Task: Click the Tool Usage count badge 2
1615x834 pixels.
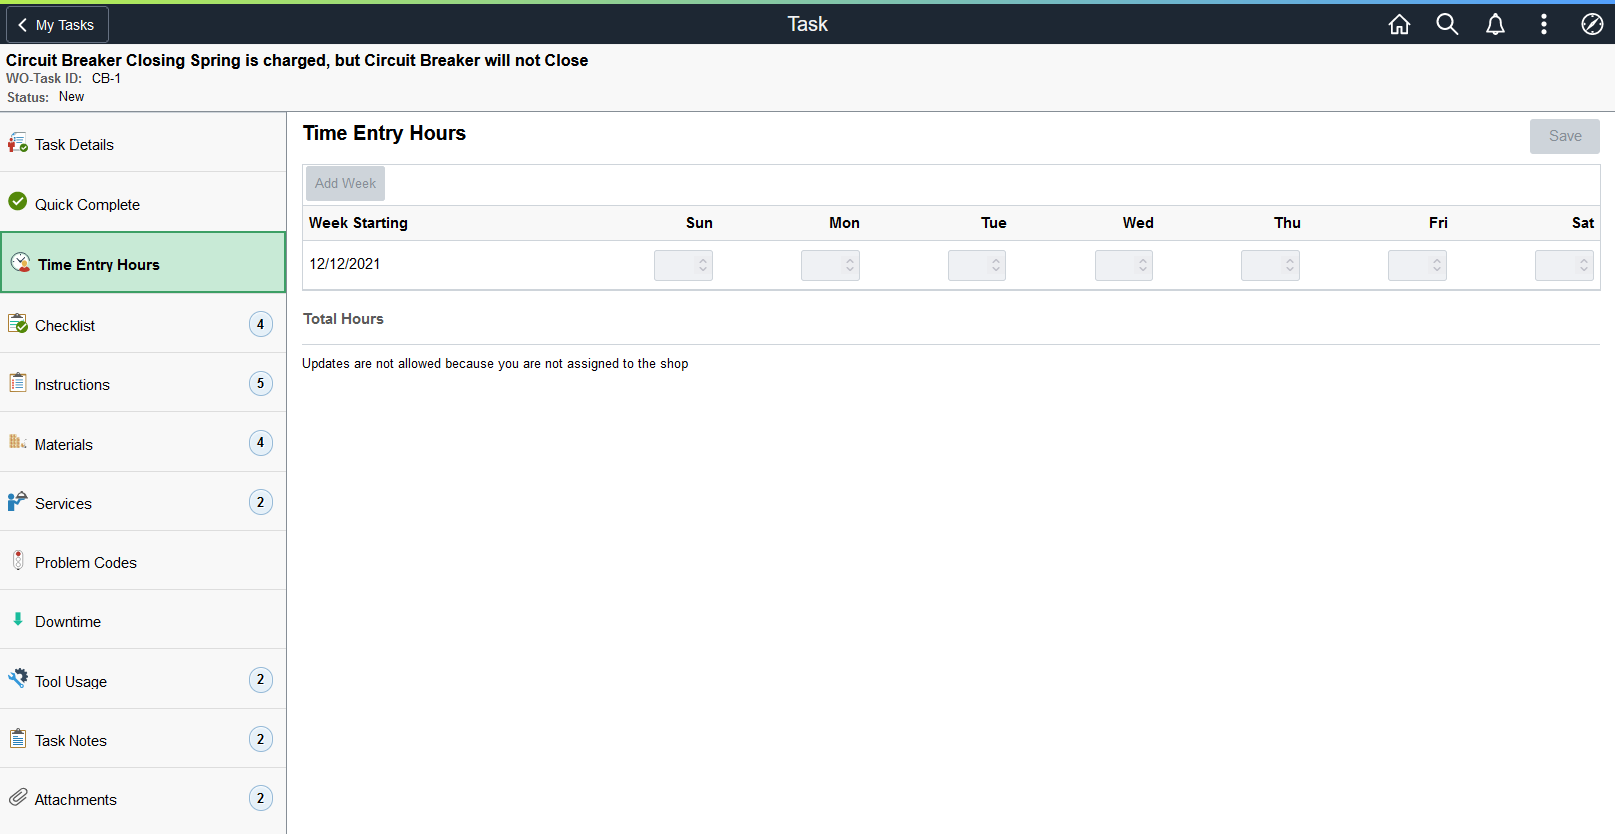Action: pos(261,680)
